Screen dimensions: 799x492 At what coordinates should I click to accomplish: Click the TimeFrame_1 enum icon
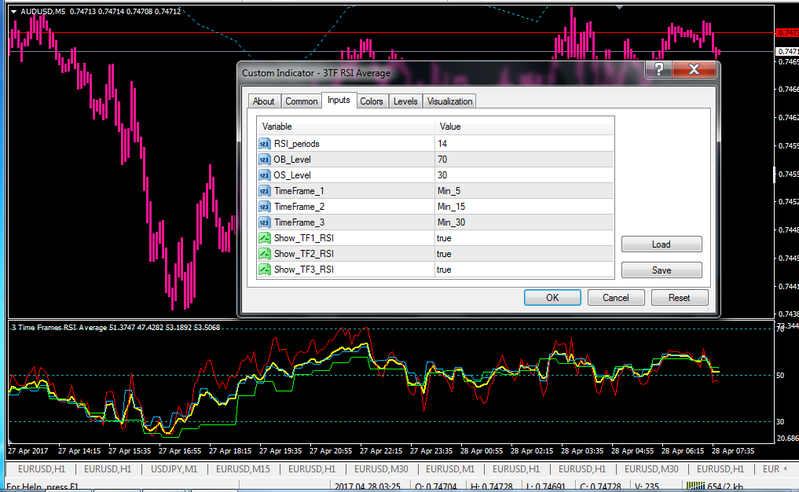click(266, 191)
